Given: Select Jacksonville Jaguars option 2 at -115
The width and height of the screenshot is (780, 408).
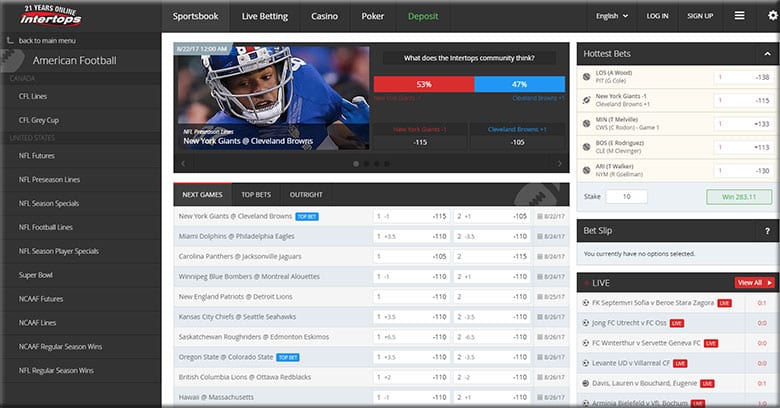Looking at the screenshot, I should [492, 257].
